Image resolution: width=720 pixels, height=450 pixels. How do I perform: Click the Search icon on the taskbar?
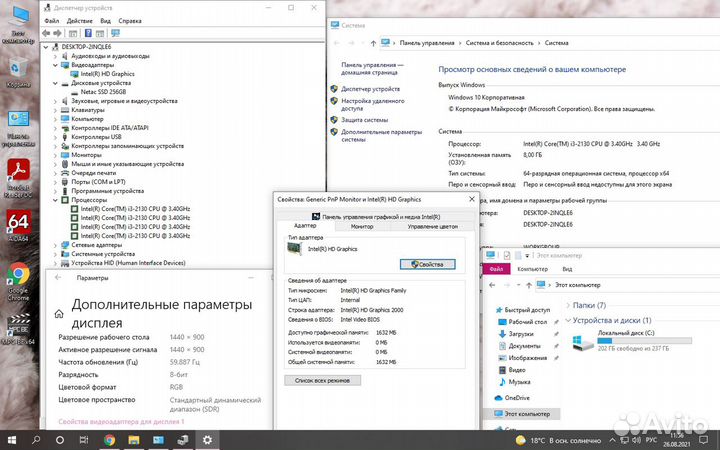(x=36, y=440)
